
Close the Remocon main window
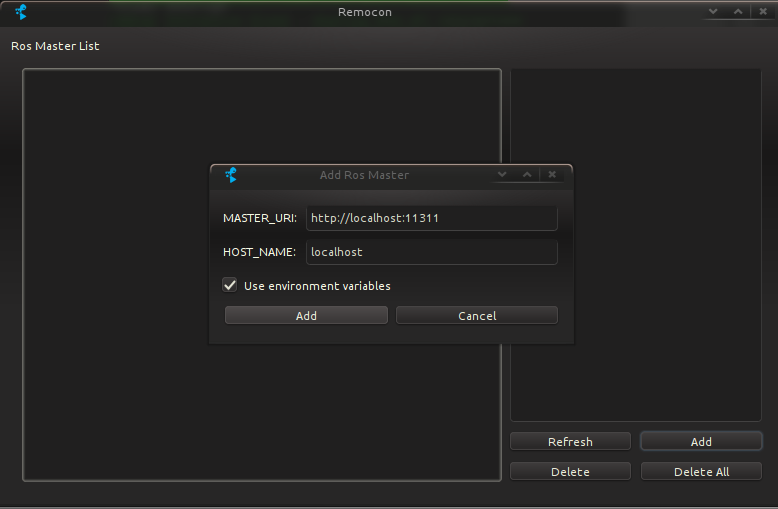click(x=762, y=12)
